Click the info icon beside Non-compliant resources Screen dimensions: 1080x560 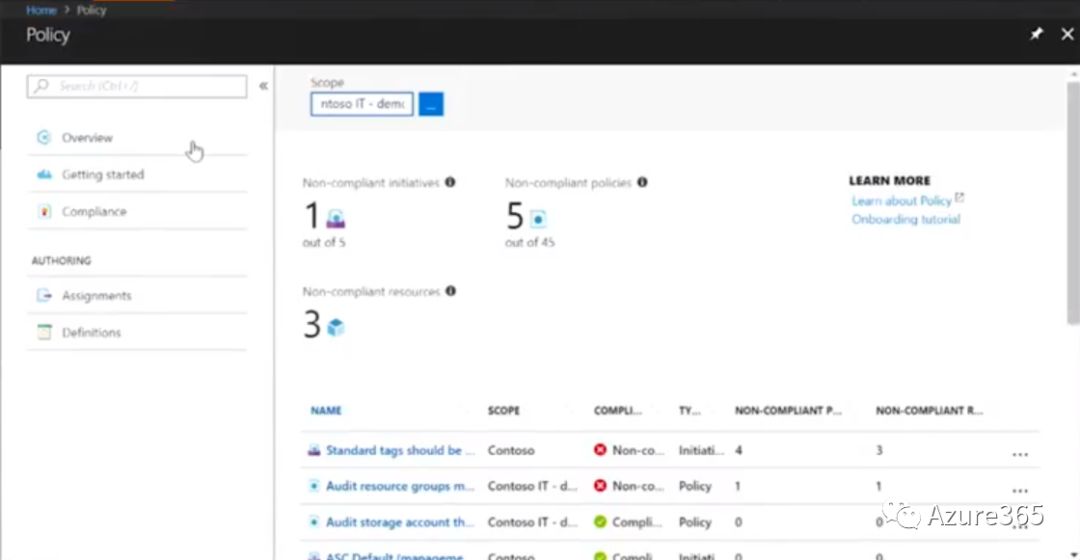click(x=451, y=291)
